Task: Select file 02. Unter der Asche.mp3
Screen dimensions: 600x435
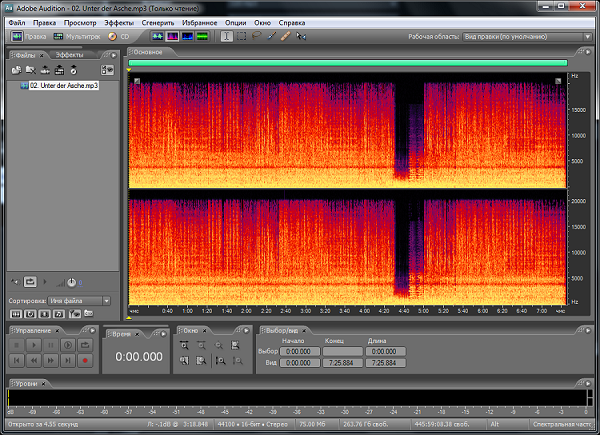Action: tap(64, 86)
